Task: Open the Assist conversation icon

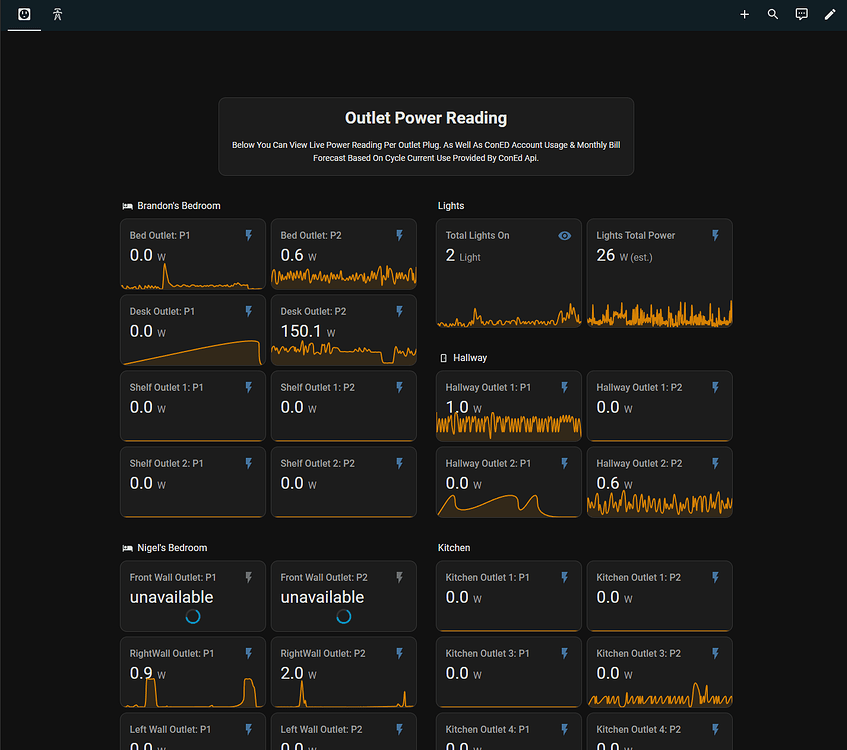Action: click(801, 15)
